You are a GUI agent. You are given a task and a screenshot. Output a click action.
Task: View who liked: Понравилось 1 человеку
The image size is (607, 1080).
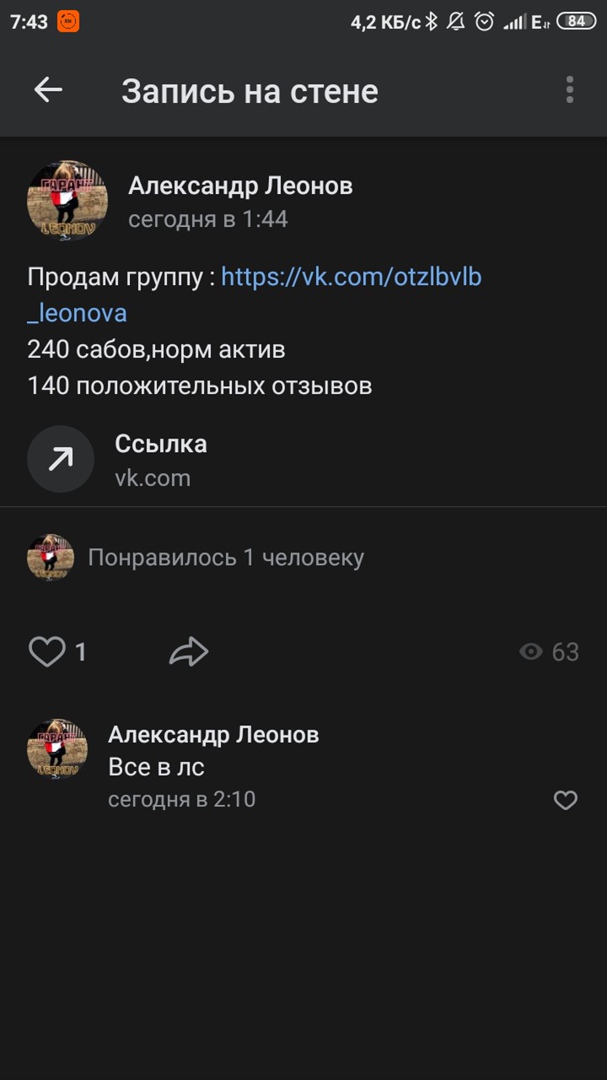[x=225, y=558]
